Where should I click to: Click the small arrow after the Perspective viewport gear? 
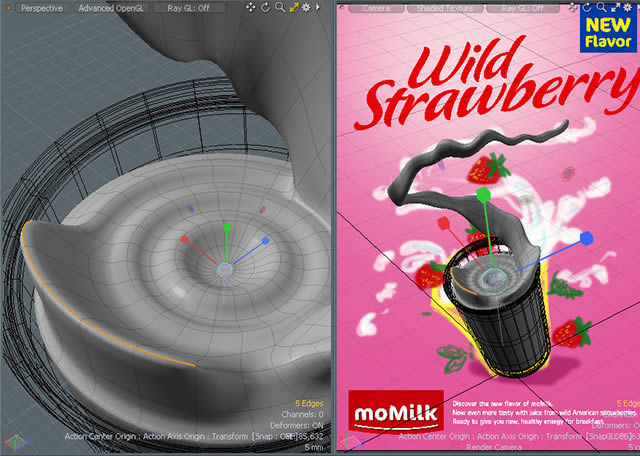pyautogui.click(x=318, y=7)
